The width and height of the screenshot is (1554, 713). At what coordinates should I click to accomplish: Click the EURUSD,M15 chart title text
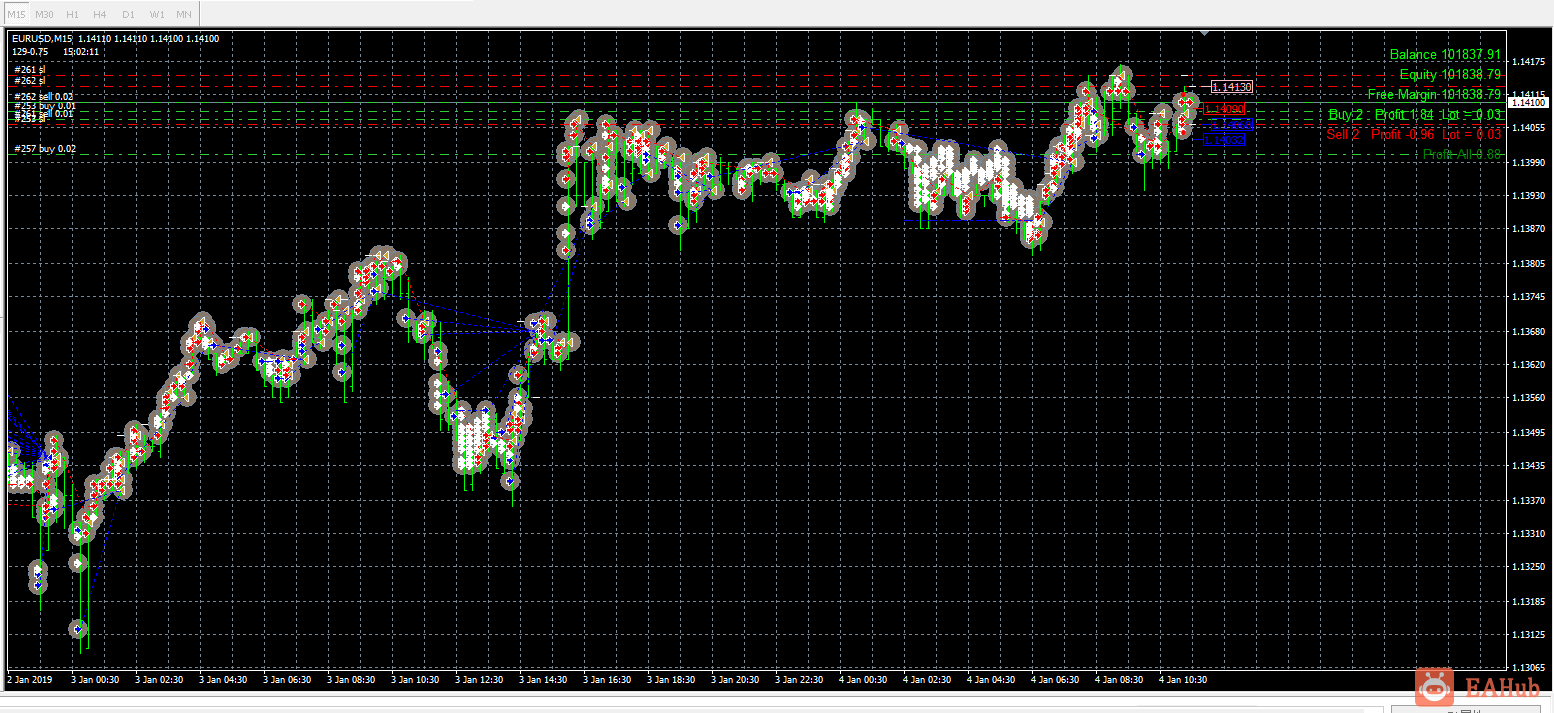[43, 39]
